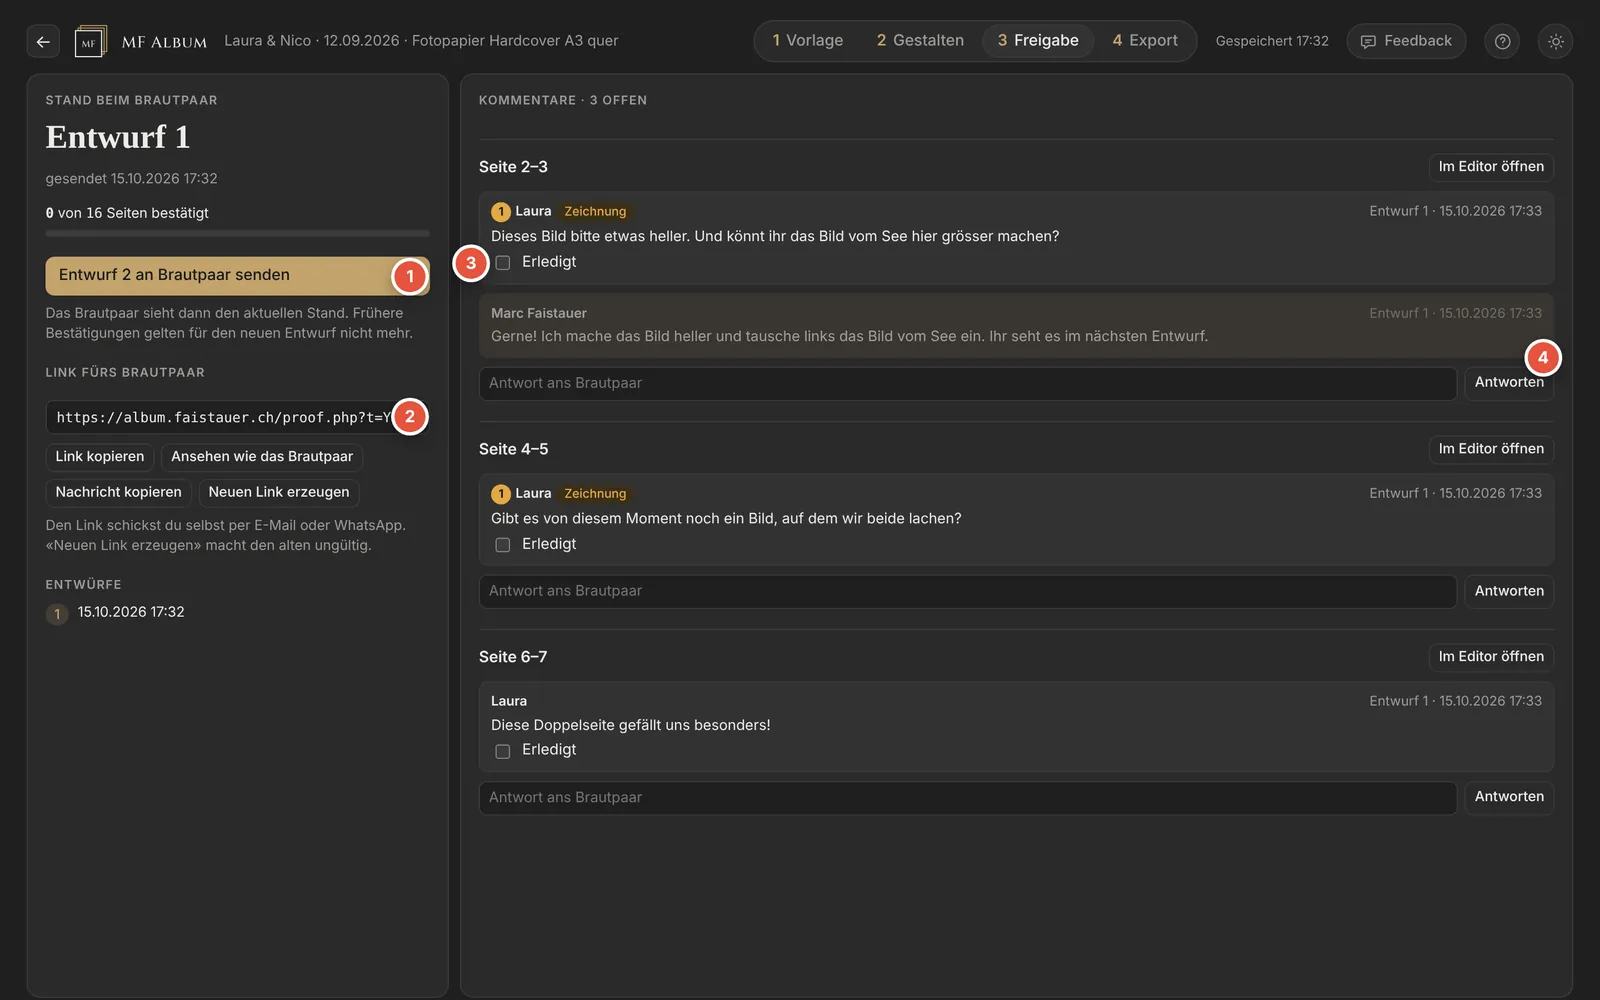Click the MF Album logo icon
The width and height of the screenshot is (1600, 1000).
coord(90,42)
